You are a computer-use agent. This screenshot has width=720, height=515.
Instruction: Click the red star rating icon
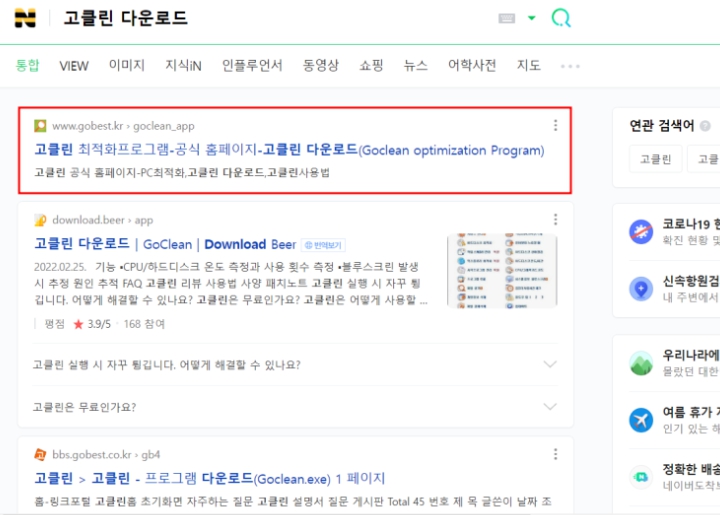tap(79, 325)
